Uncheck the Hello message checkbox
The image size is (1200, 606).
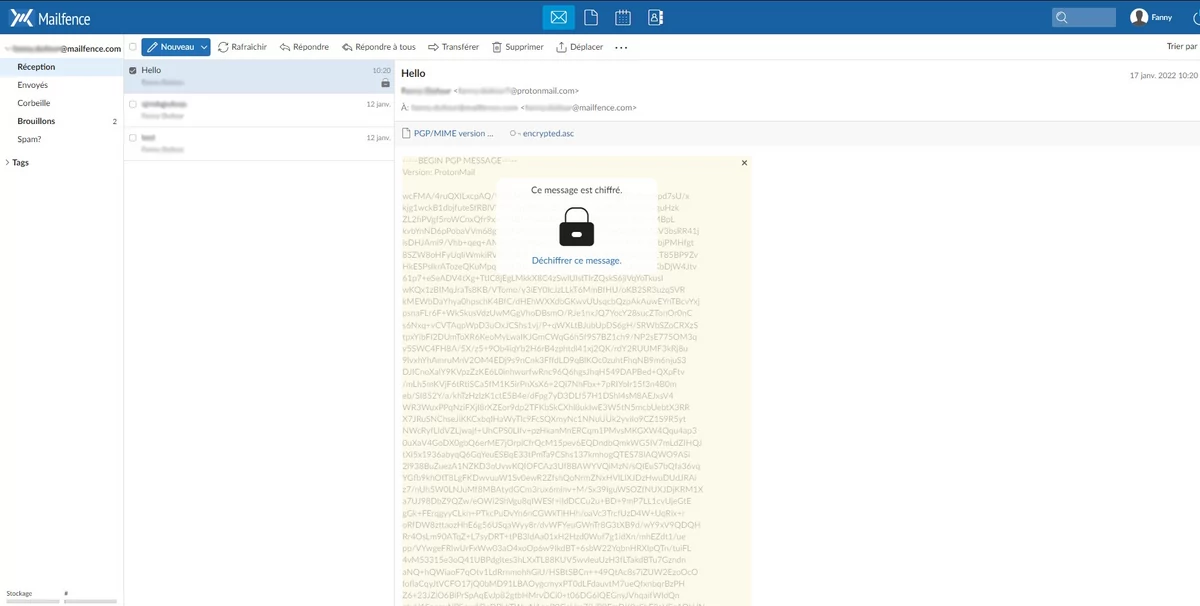click(133, 70)
